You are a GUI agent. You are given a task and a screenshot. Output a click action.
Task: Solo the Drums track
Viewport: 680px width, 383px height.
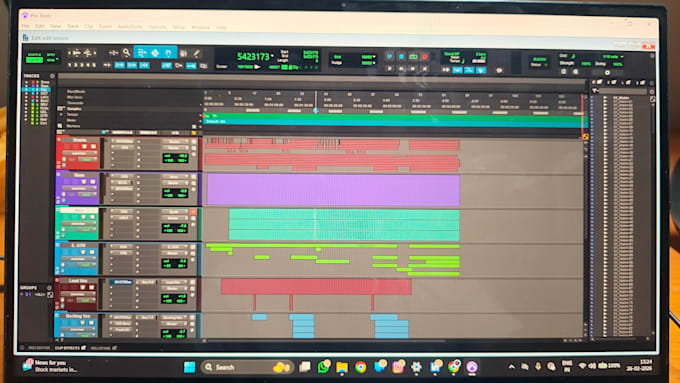pyautogui.click(x=85, y=147)
